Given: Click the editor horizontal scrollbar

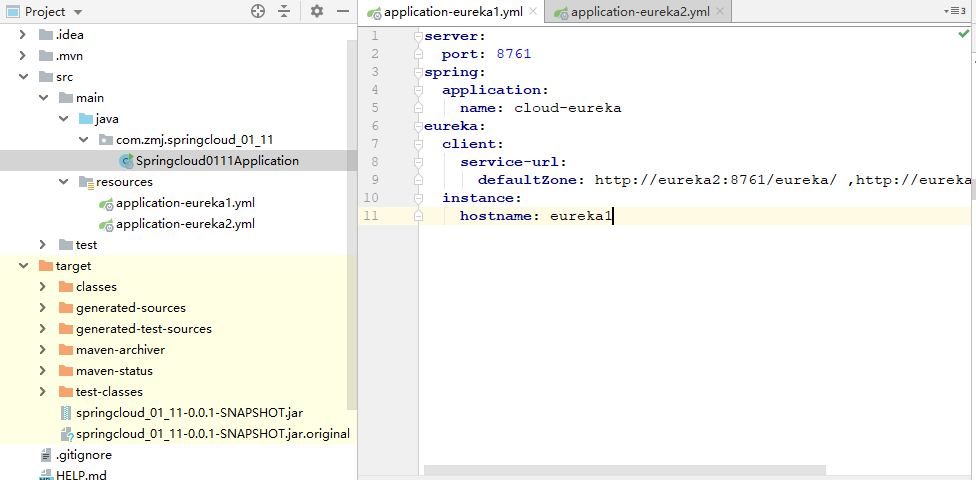Looking at the screenshot, I should [x=624, y=469].
